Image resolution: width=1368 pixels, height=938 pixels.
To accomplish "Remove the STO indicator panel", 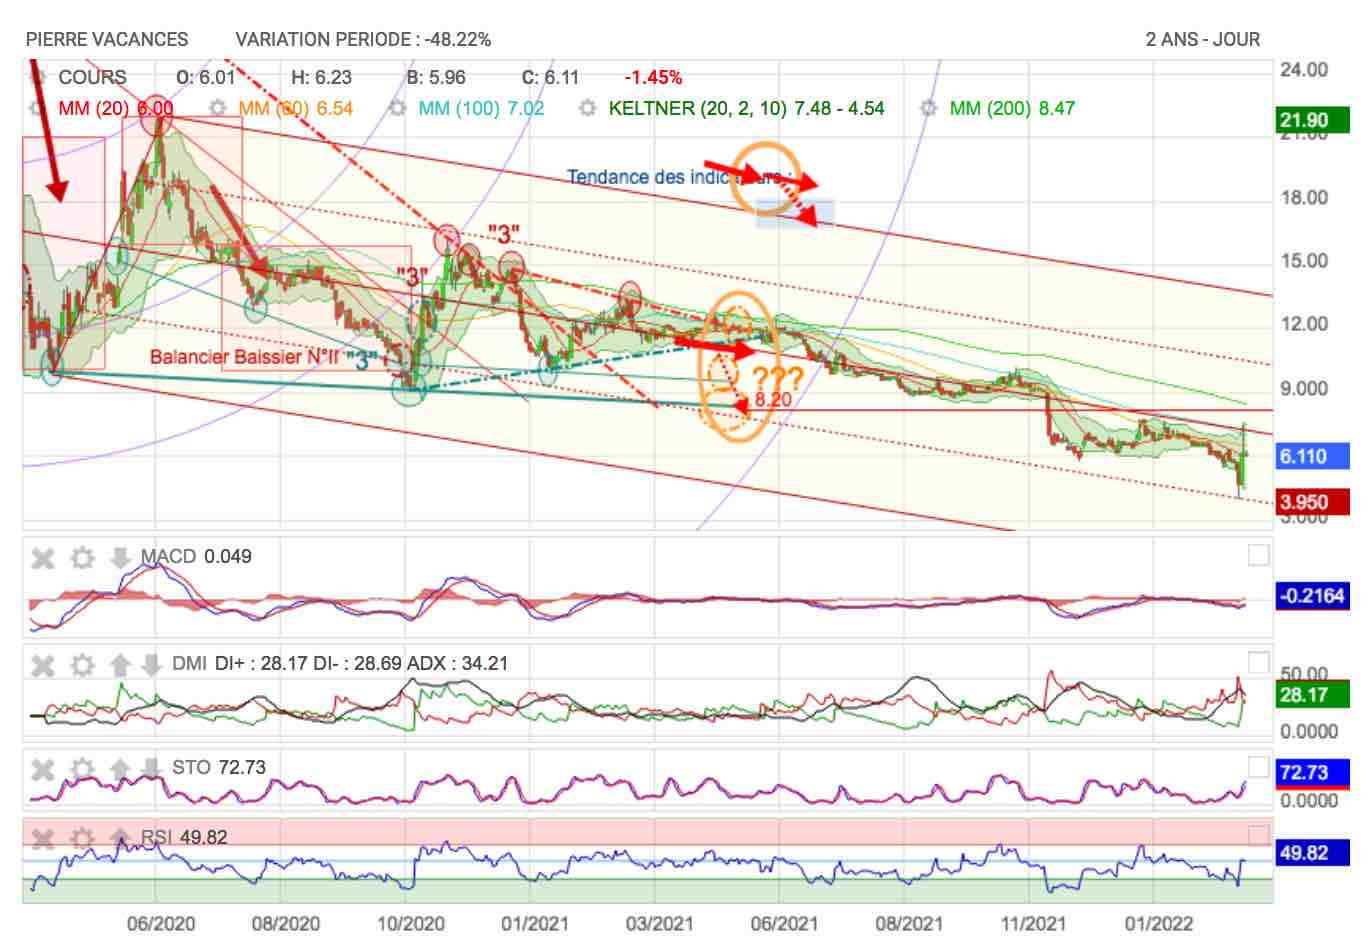I will click(x=43, y=768).
